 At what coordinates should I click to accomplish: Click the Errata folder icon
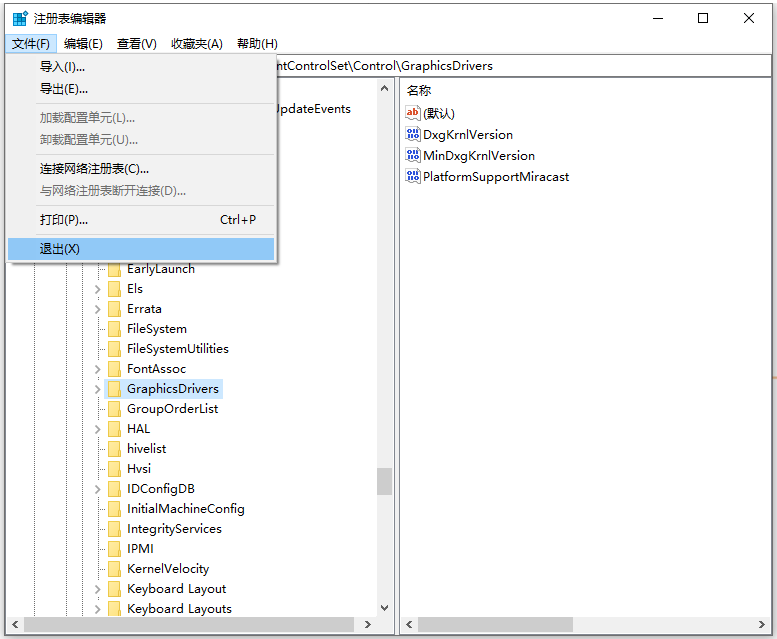pyautogui.click(x=114, y=309)
